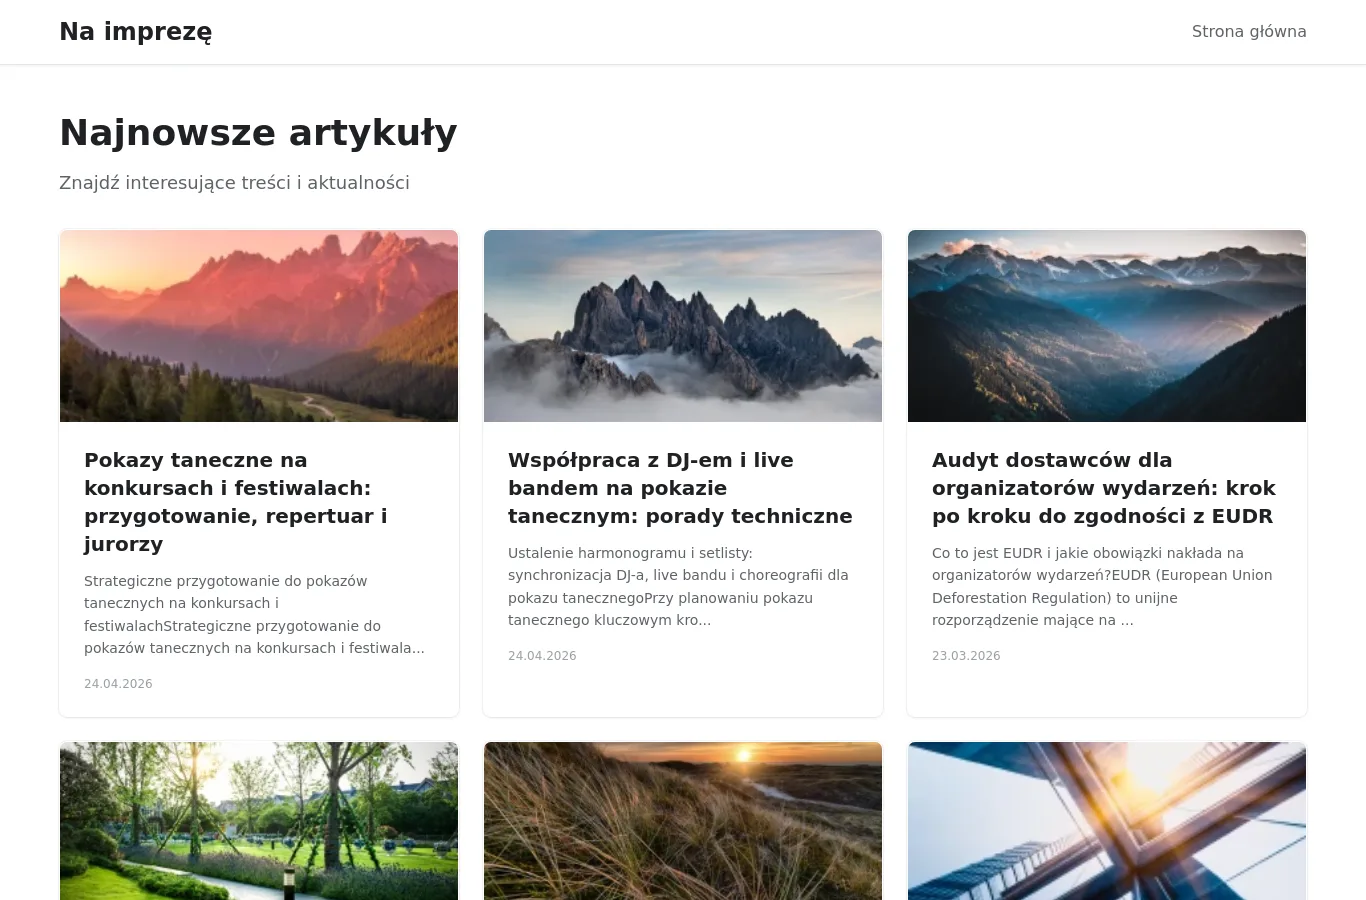Click the Najnowsze artykuły heading
Screen dimensions: 1366x900
click(258, 132)
